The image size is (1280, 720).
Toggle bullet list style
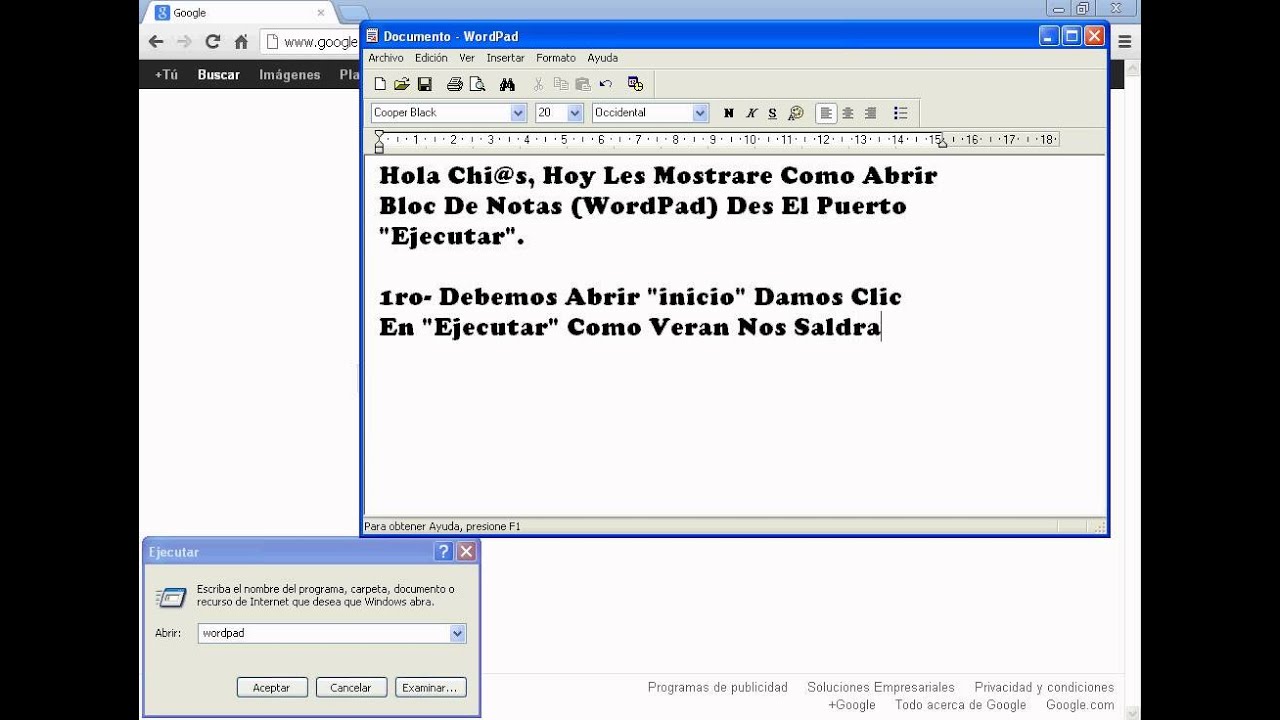click(900, 113)
